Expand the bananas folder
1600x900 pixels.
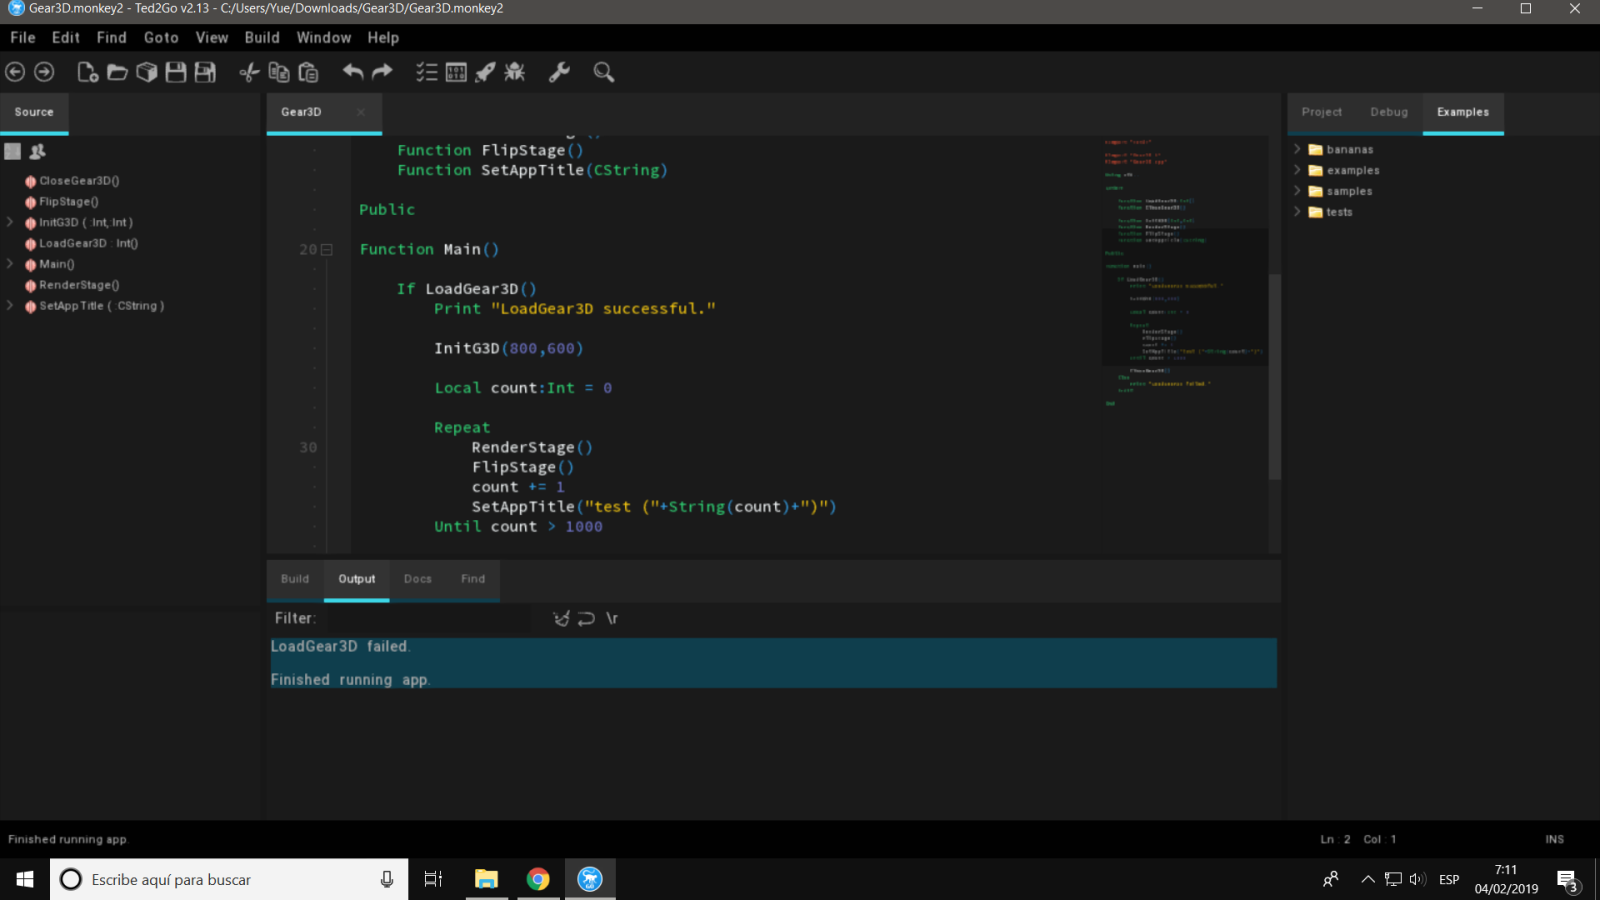1297,149
